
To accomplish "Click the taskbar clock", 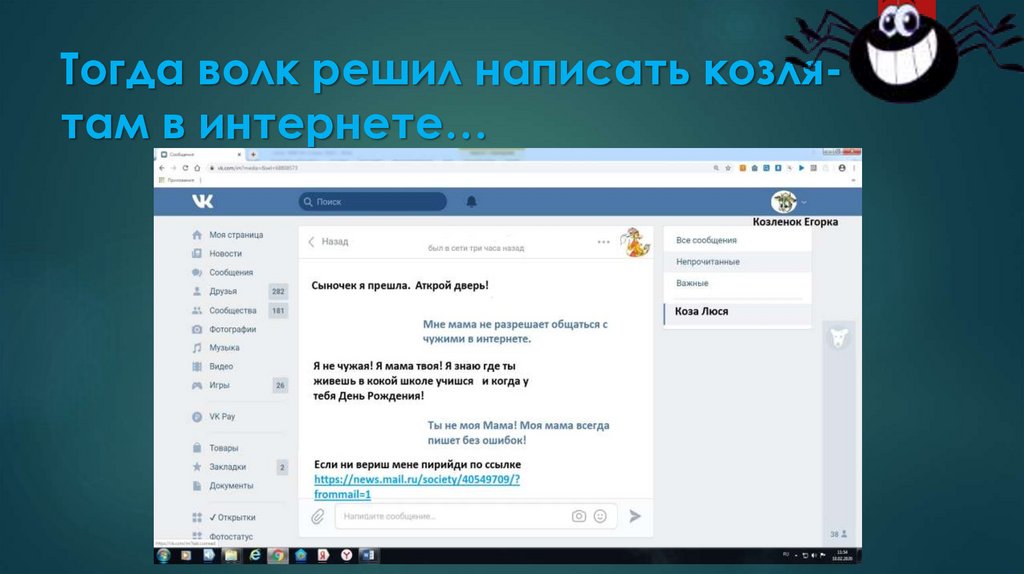I will [x=842, y=555].
